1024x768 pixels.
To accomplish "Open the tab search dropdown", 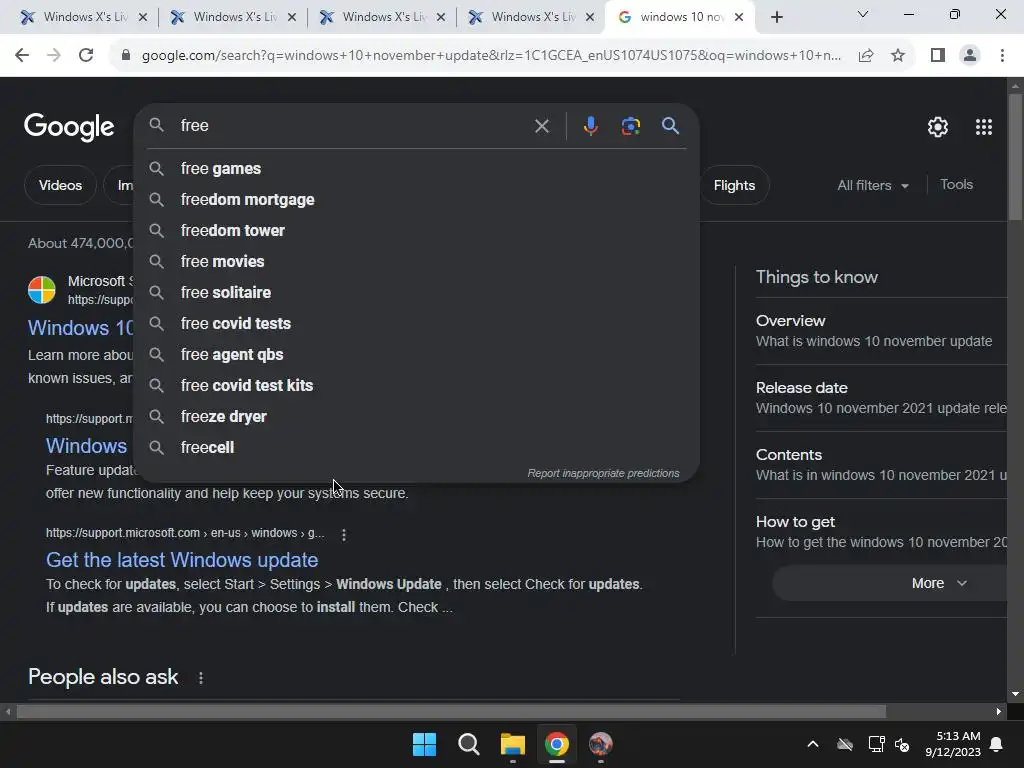I will (x=863, y=14).
